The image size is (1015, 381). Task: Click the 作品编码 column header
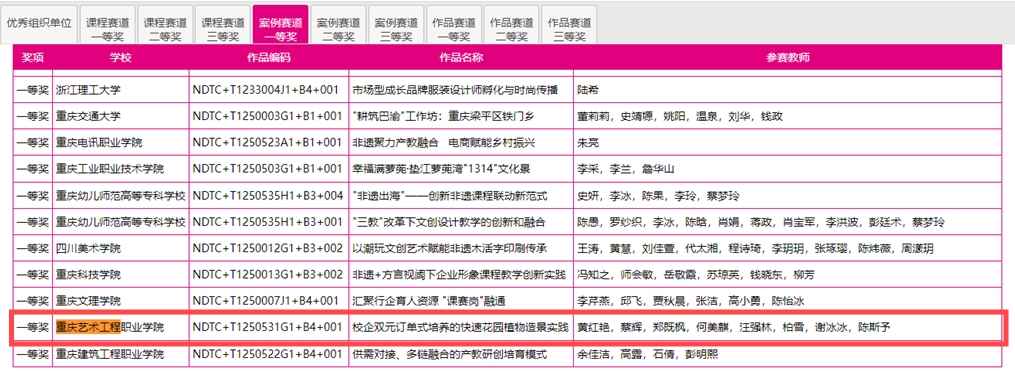point(269,58)
